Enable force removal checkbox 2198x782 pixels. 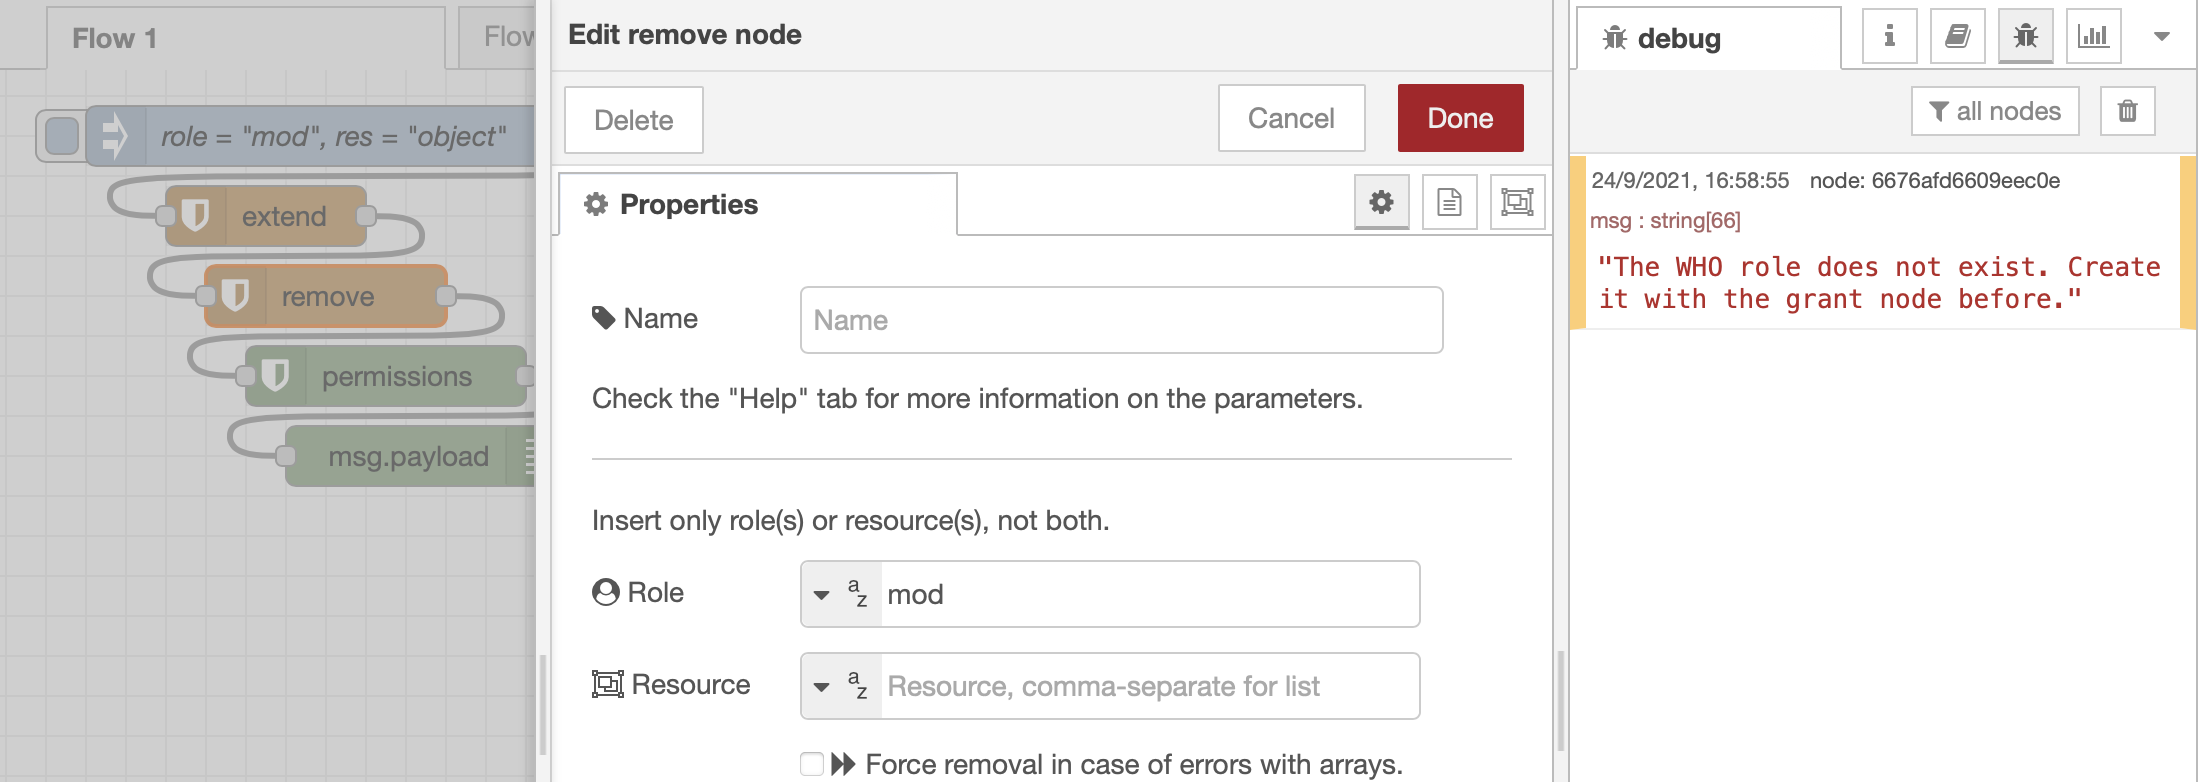[812, 764]
